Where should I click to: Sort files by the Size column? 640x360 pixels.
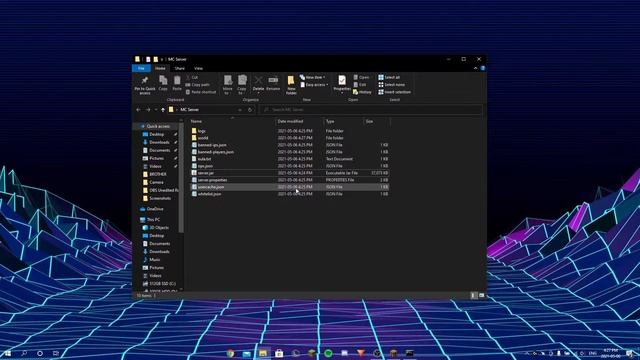377,121
